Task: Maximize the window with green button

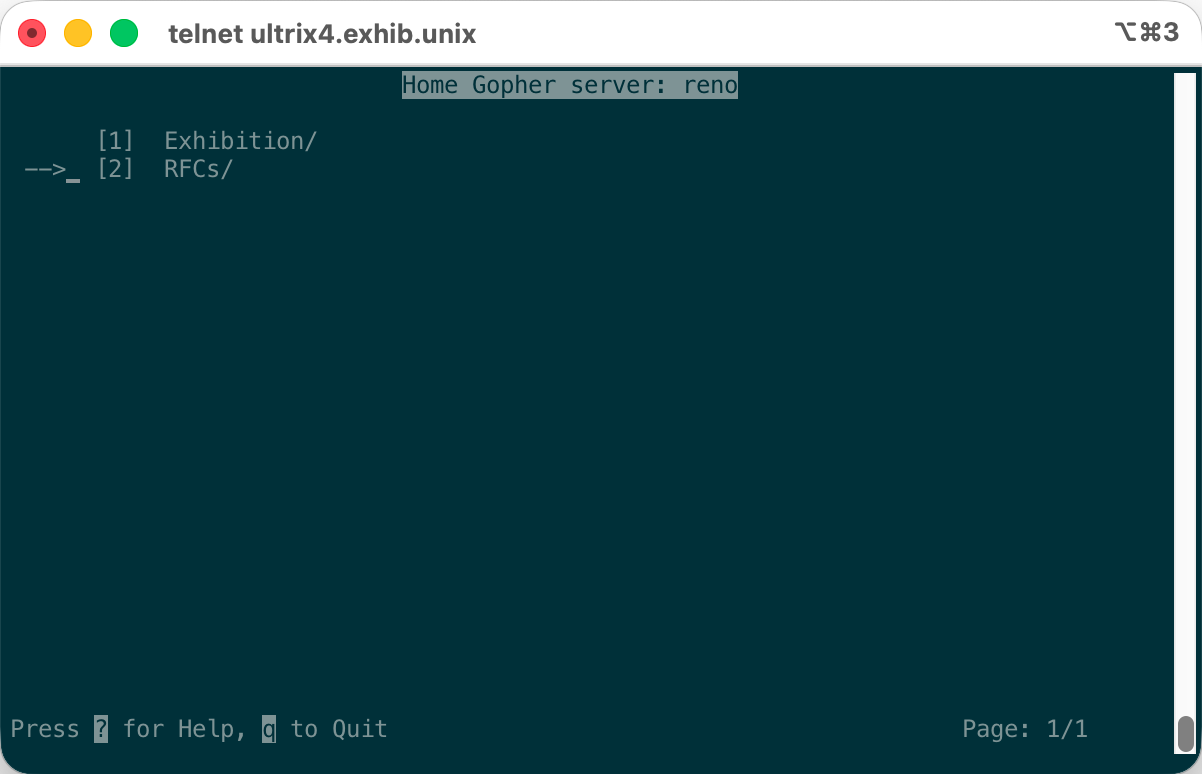Action: [124, 34]
